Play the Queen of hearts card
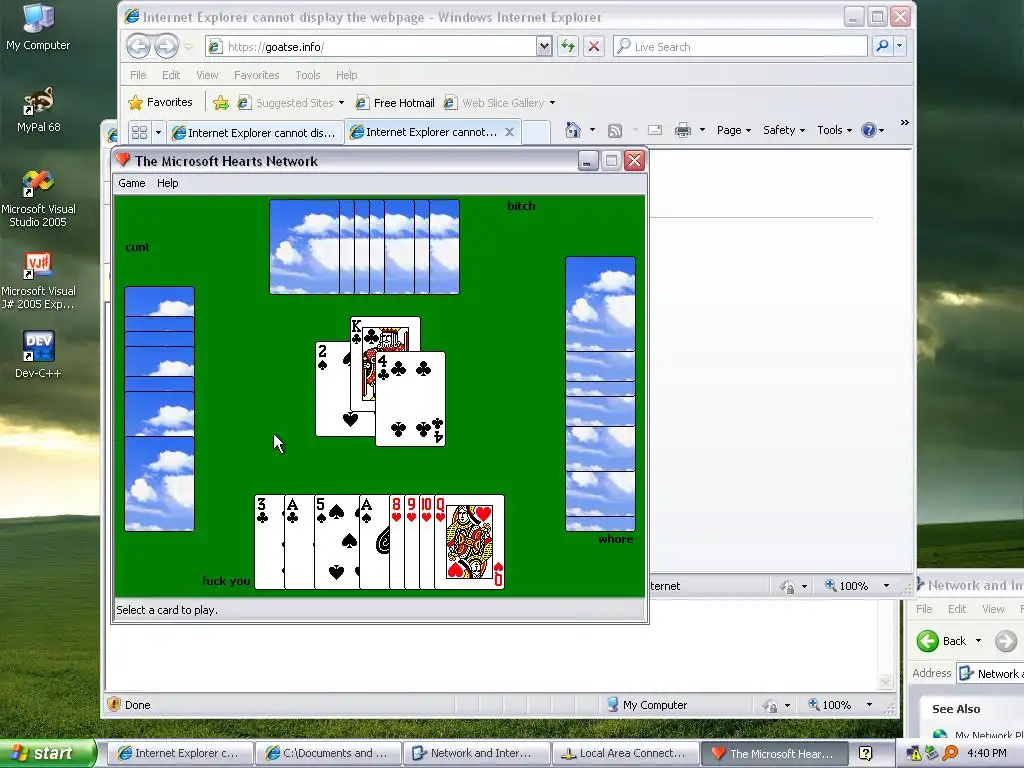 (x=470, y=542)
